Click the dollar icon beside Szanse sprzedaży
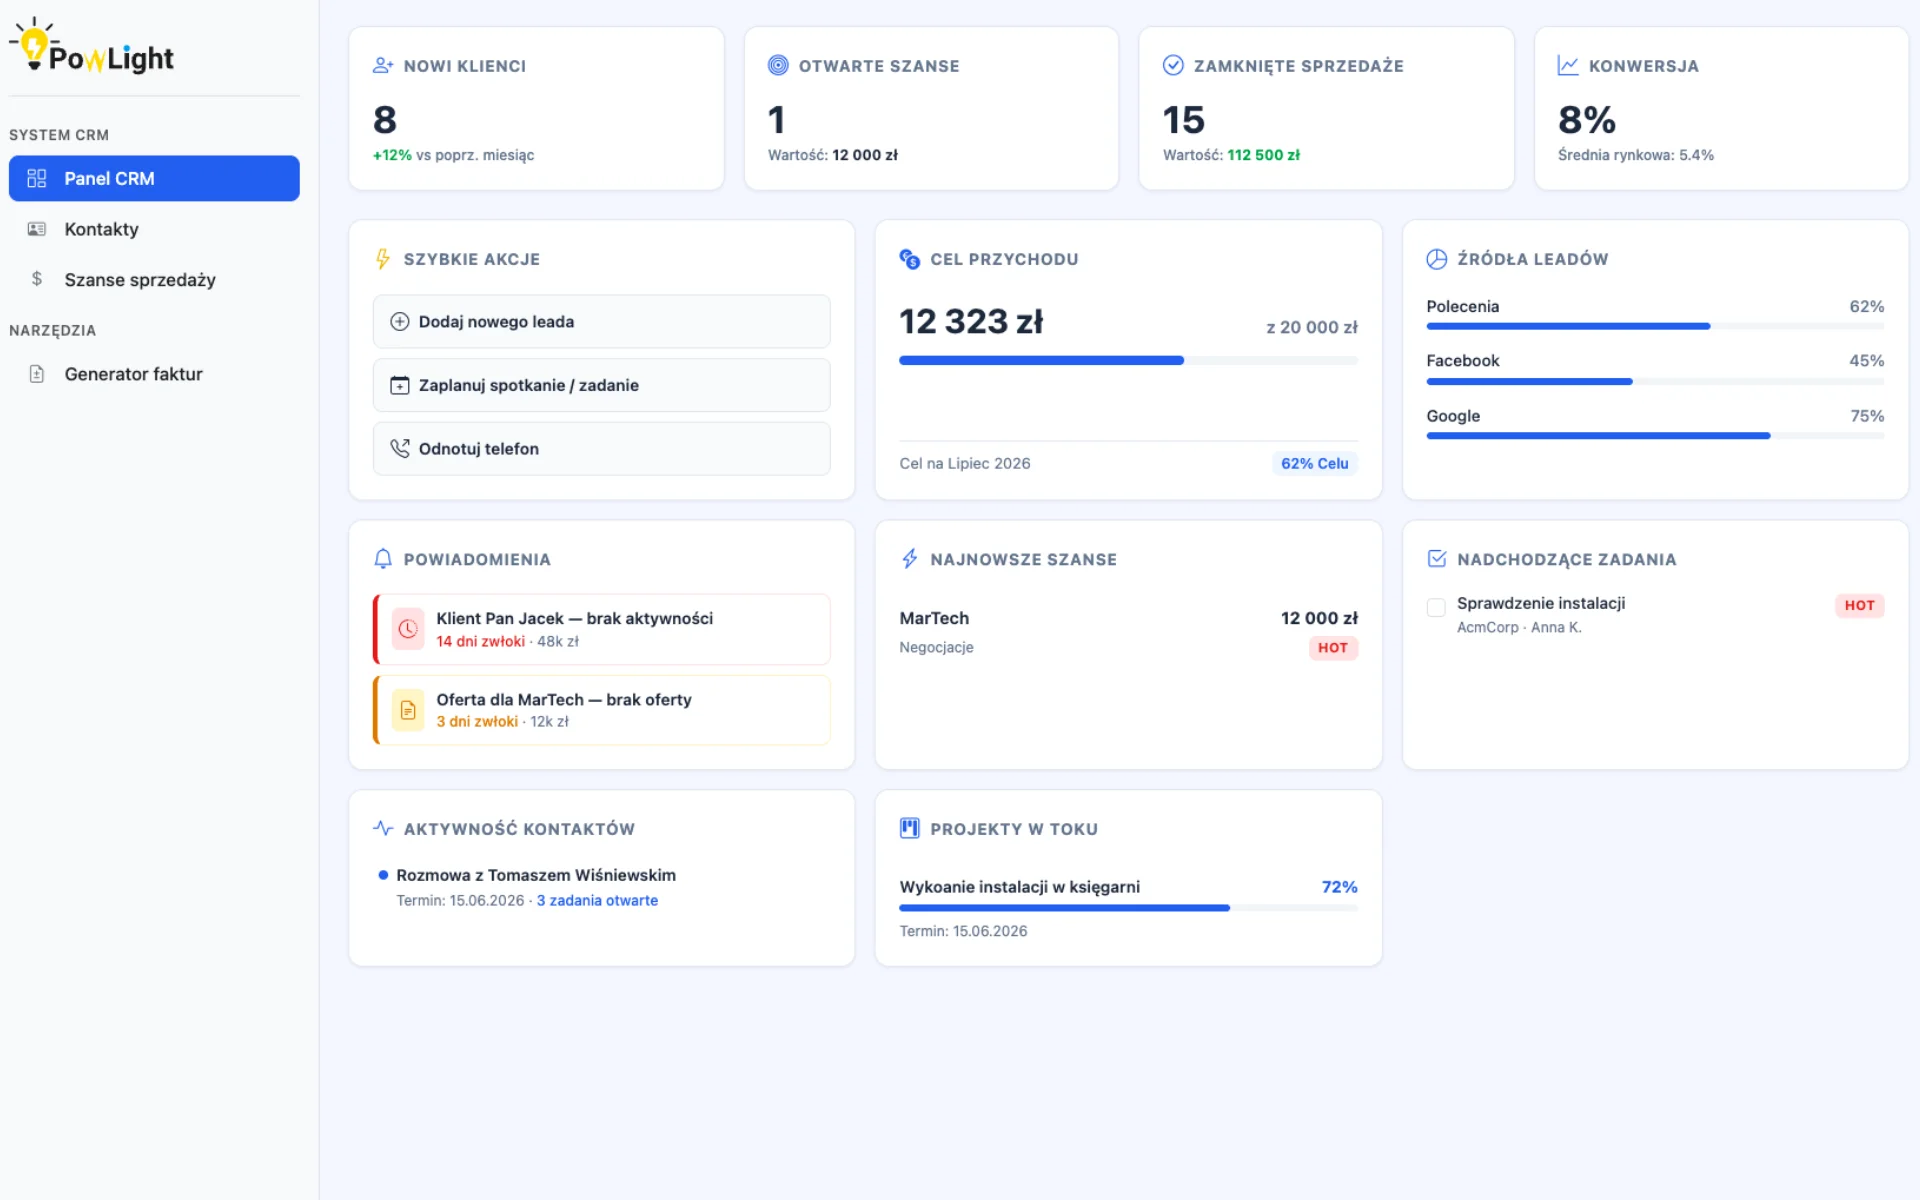 point(37,279)
